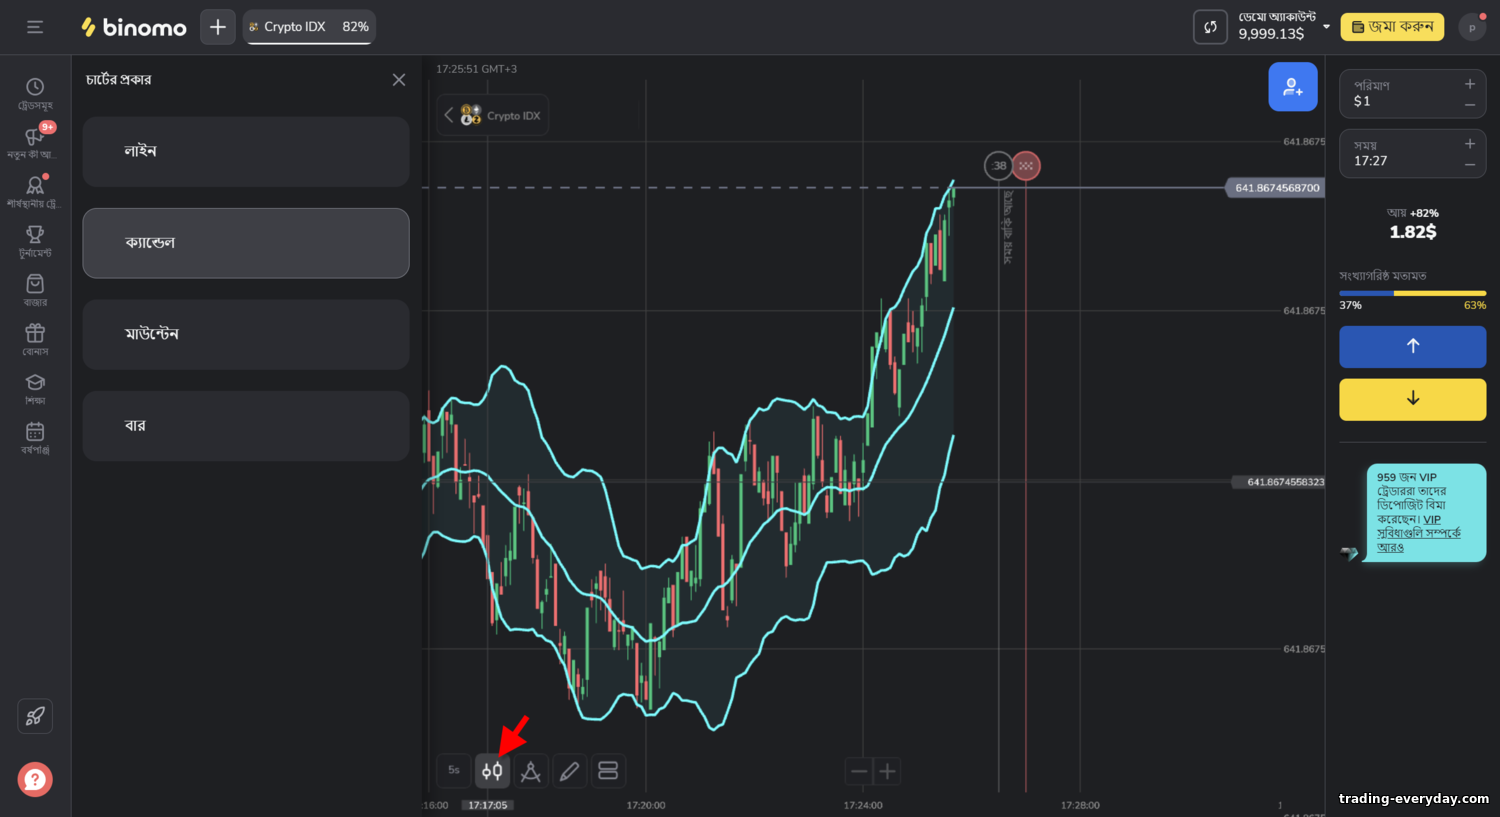Open the indicators compass tool
The image size is (1500, 817).
pyautogui.click(x=531, y=771)
